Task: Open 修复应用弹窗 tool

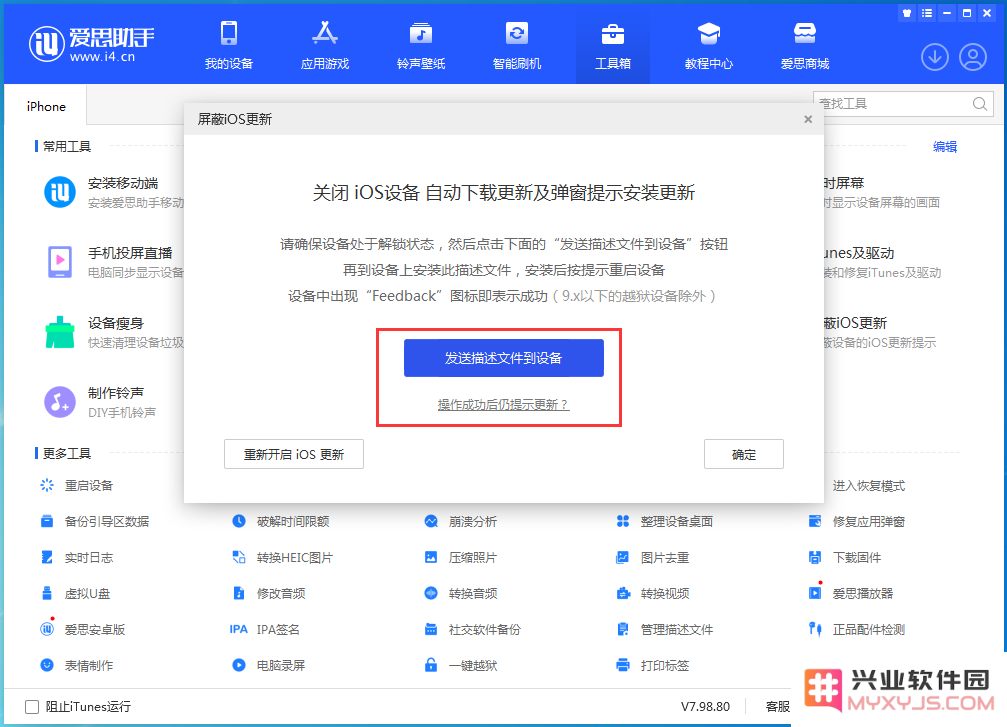Action: click(x=857, y=521)
